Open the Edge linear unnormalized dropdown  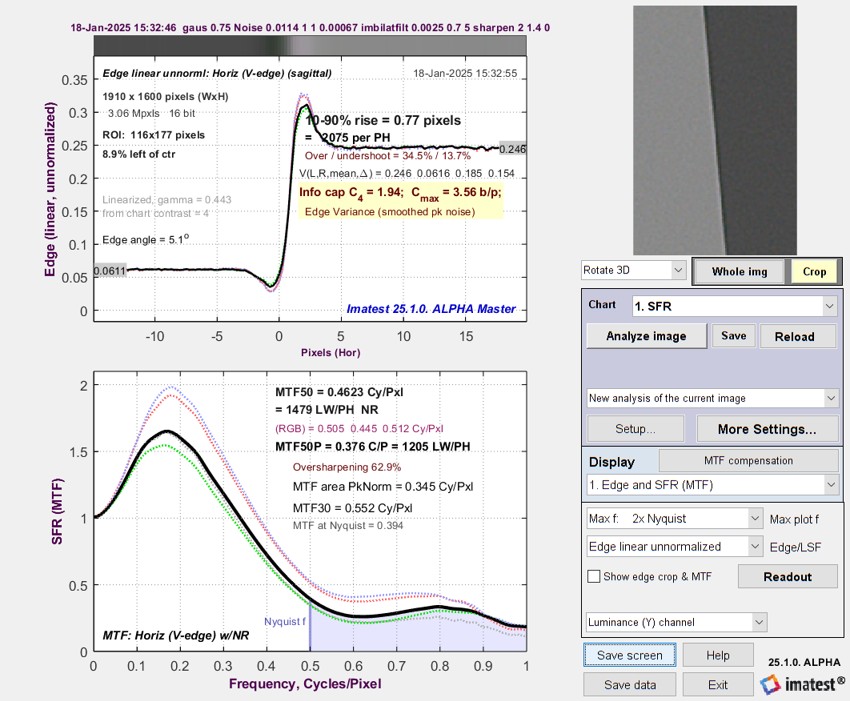point(675,546)
